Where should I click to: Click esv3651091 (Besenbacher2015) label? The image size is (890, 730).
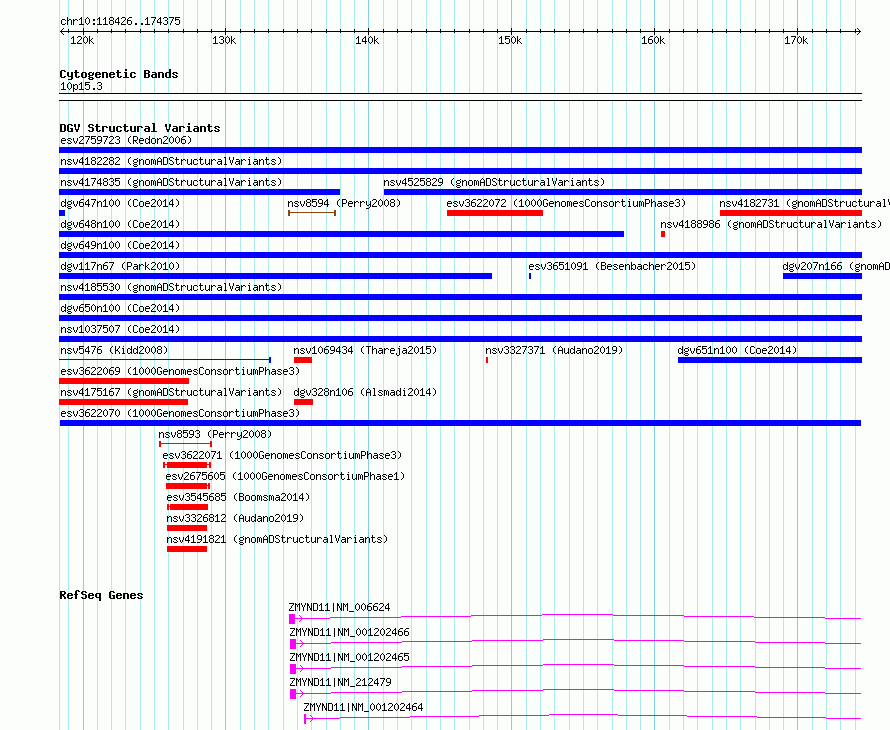[x=612, y=266]
